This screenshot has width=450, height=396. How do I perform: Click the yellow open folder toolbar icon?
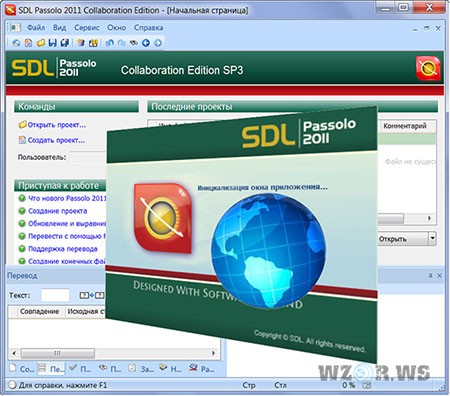point(41,43)
